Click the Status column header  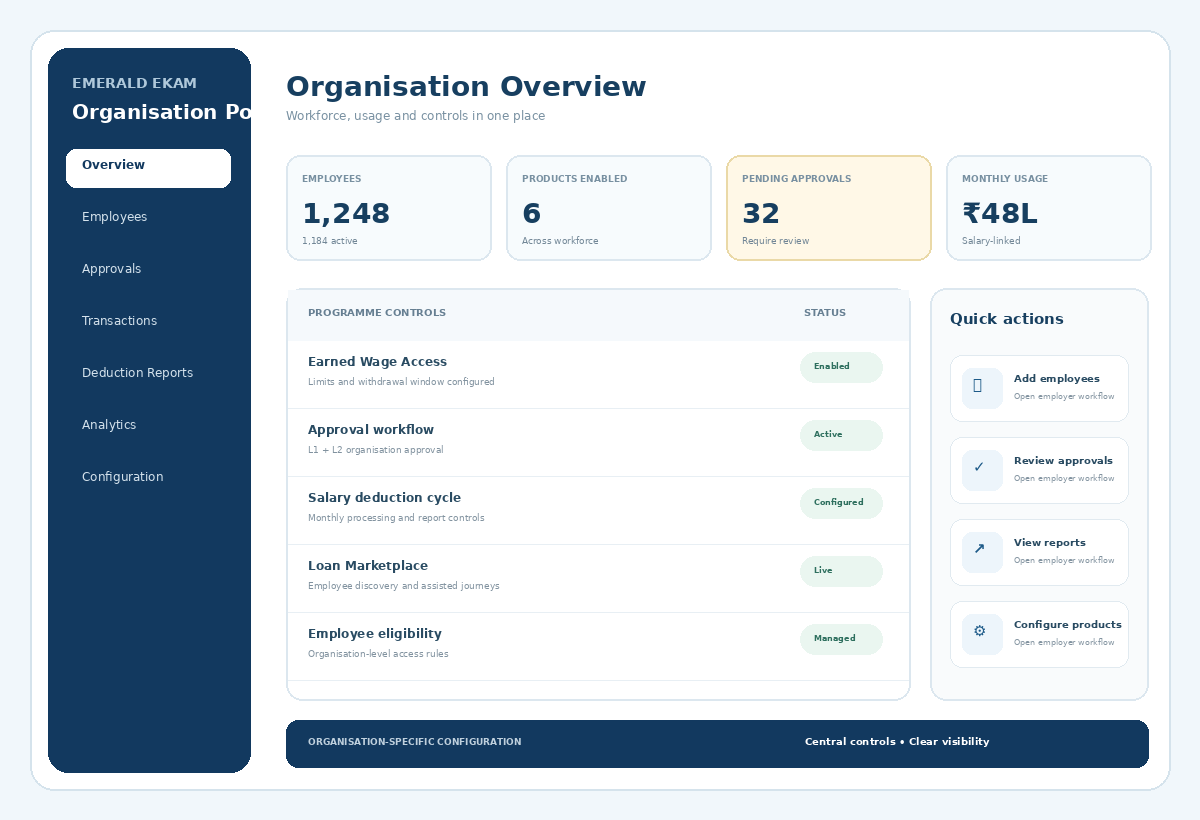coord(825,313)
